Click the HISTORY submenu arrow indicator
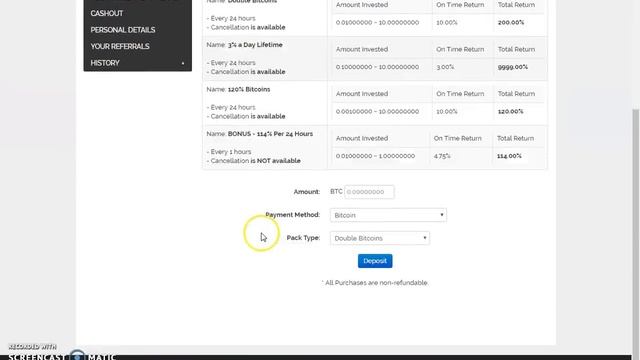640x360 pixels. (x=183, y=63)
